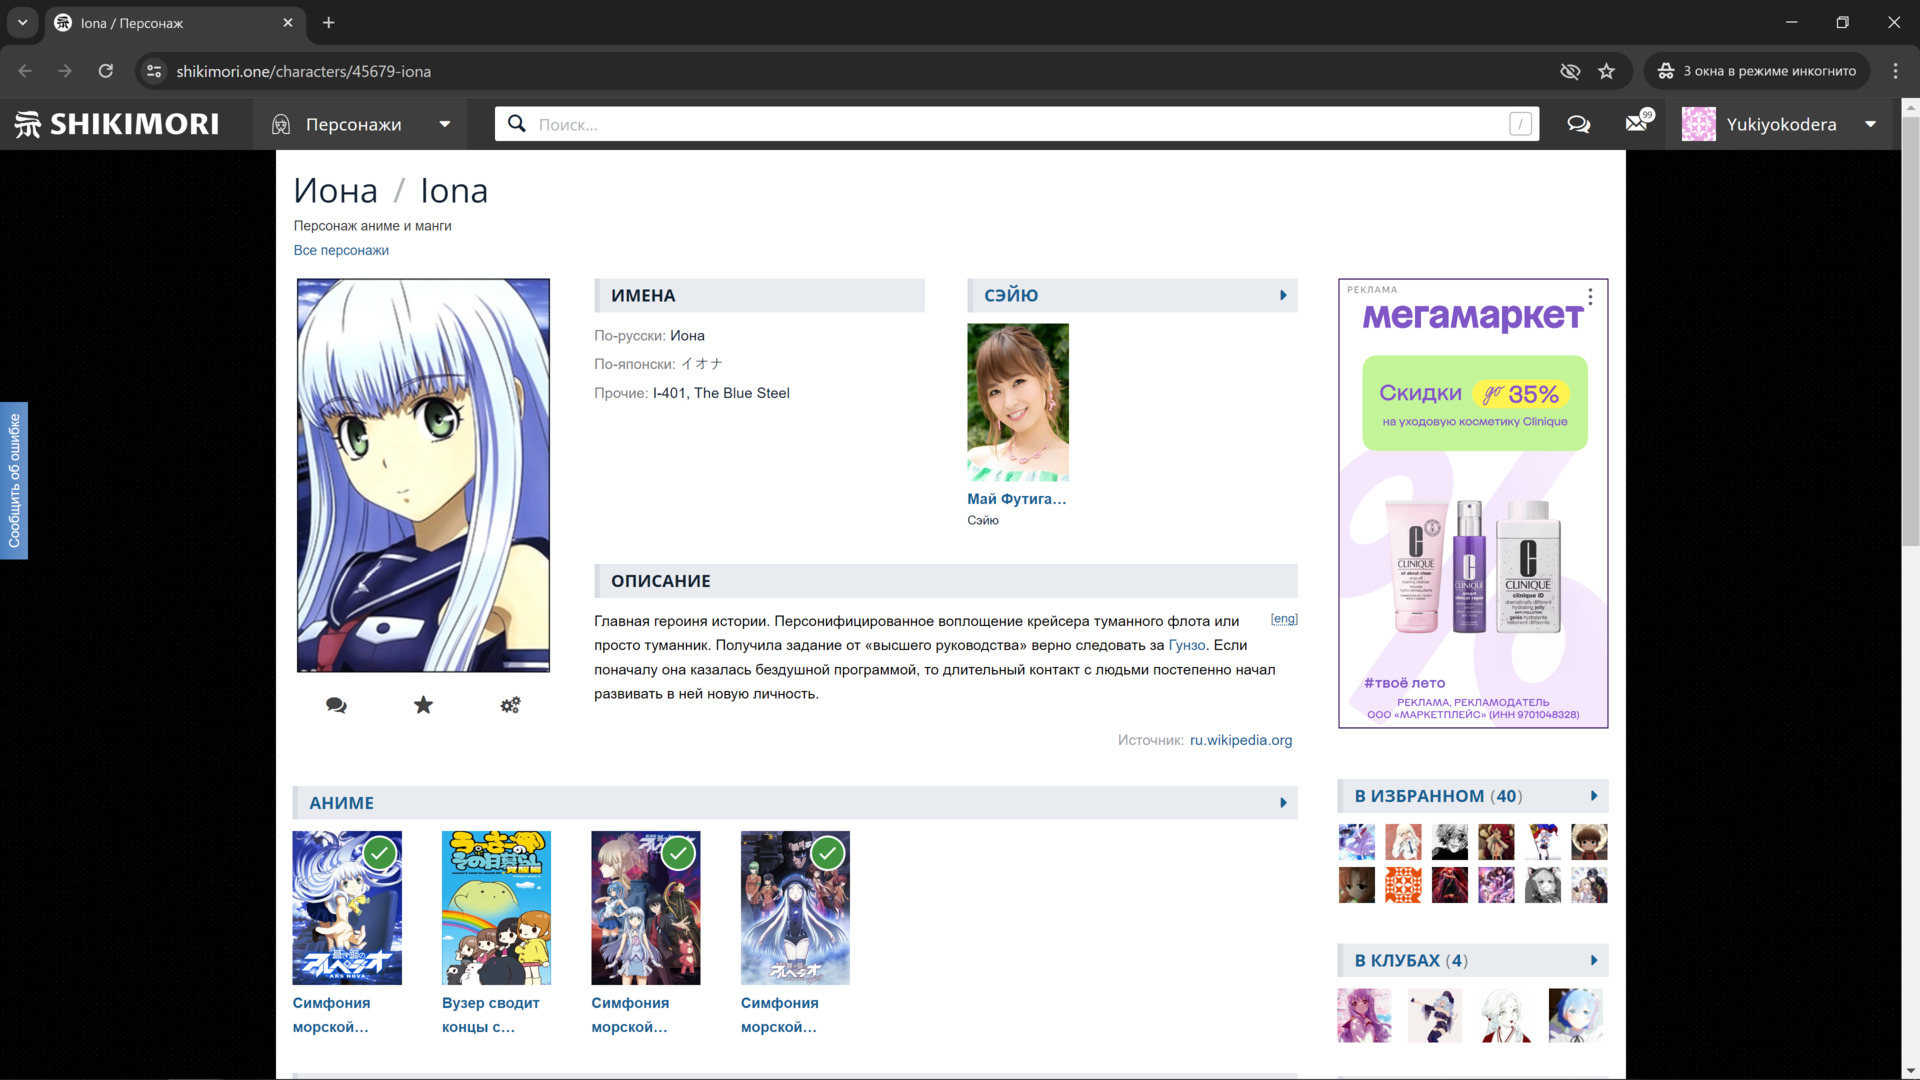Open the edit gears icon below the portrait

pos(510,706)
